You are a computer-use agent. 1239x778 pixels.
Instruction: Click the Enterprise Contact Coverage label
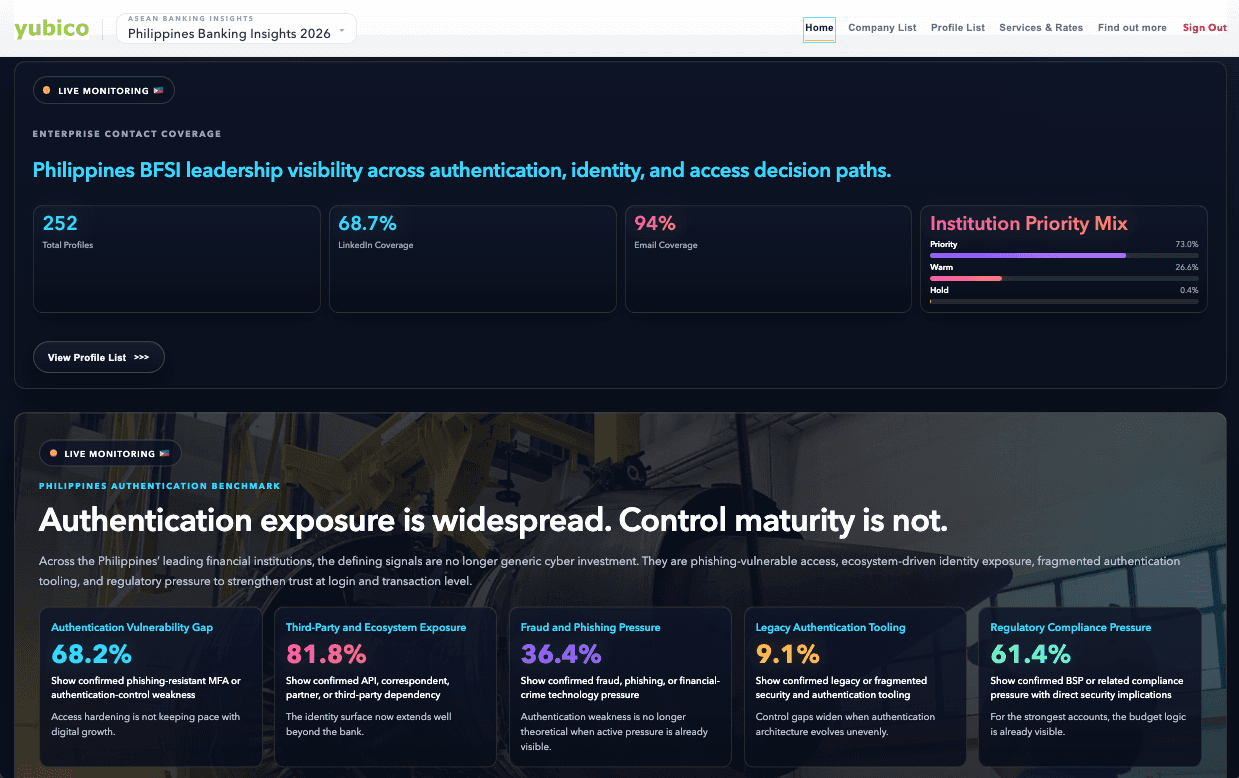tap(127, 134)
